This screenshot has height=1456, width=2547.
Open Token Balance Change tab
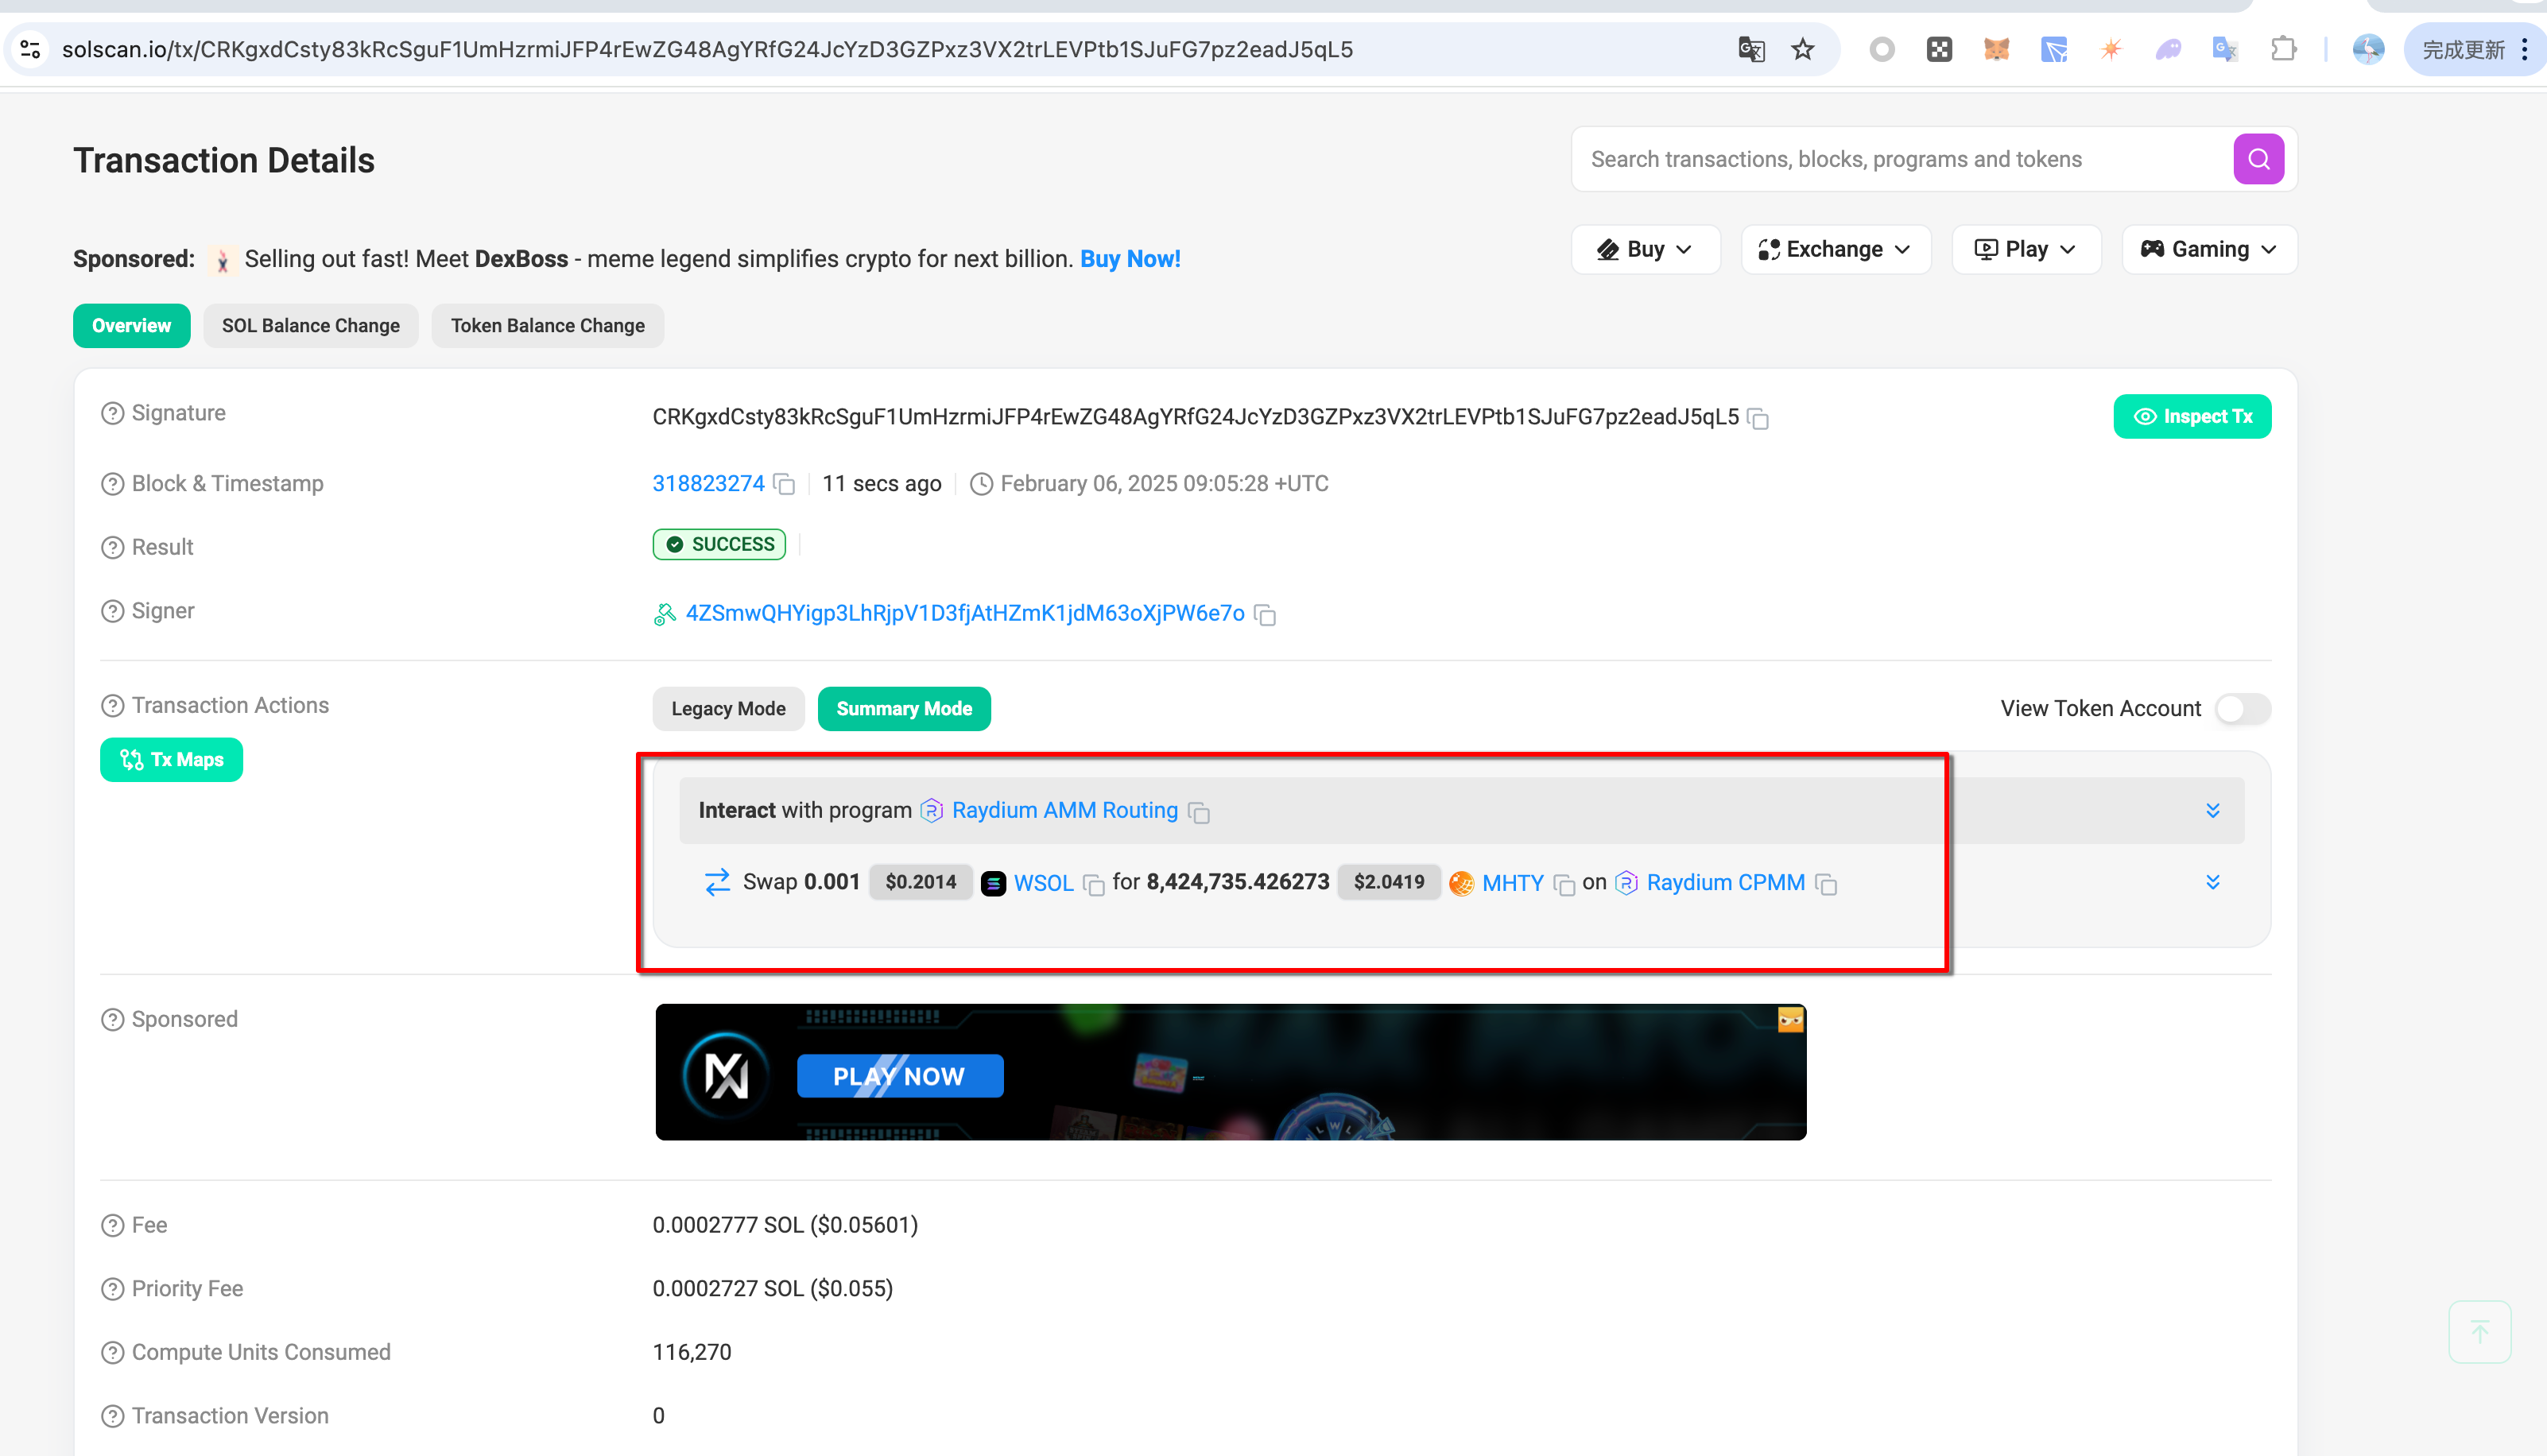[x=547, y=326]
